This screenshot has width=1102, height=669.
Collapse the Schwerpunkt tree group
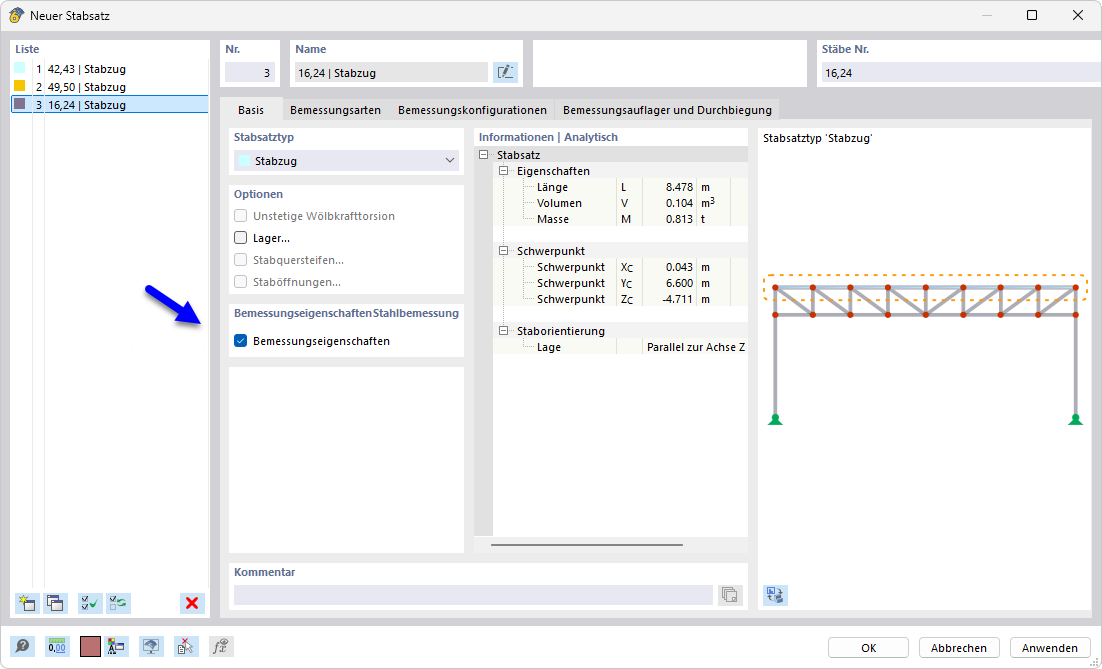(503, 251)
